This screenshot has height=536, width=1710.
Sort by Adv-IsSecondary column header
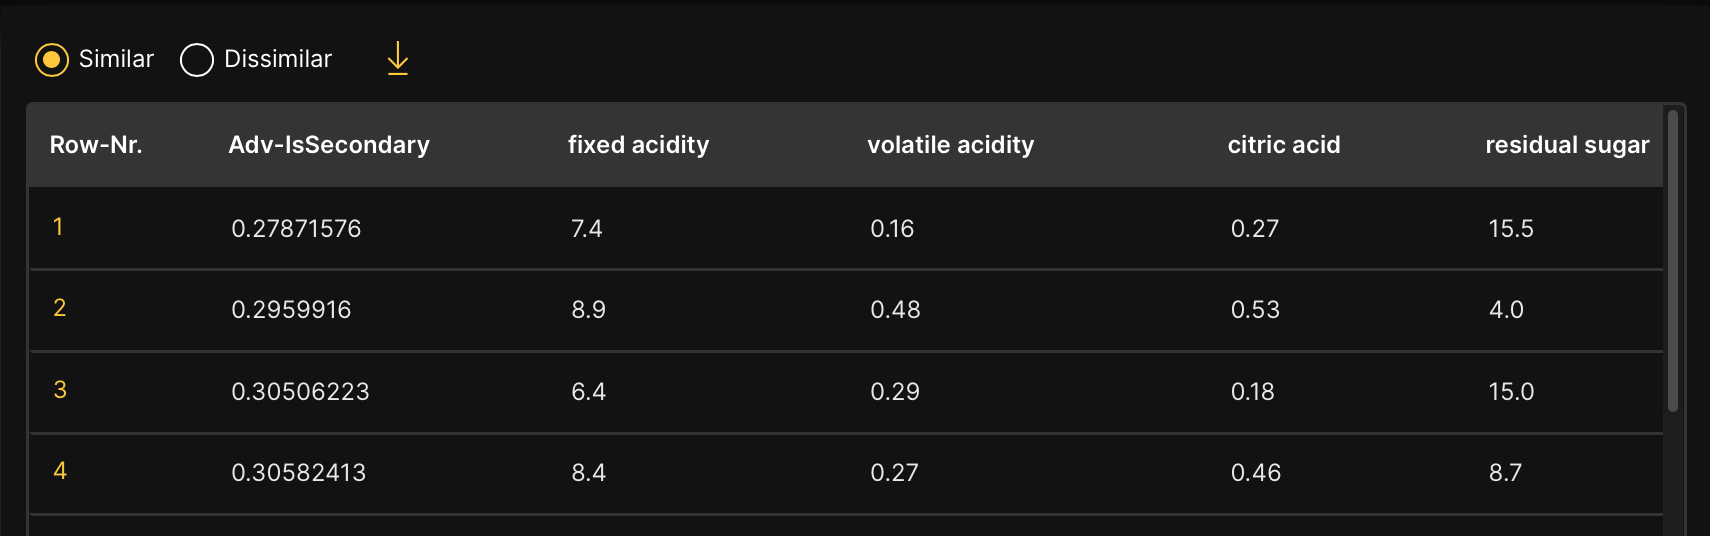click(x=329, y=145)
